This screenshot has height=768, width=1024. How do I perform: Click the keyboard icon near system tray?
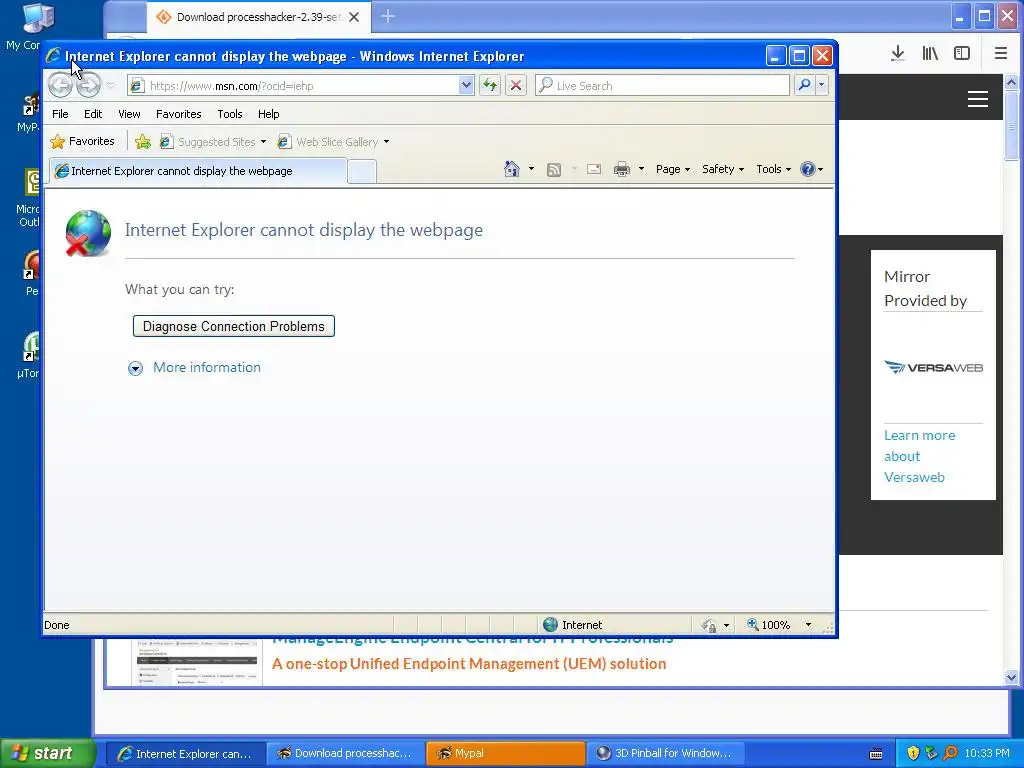[x=876, y=754]
